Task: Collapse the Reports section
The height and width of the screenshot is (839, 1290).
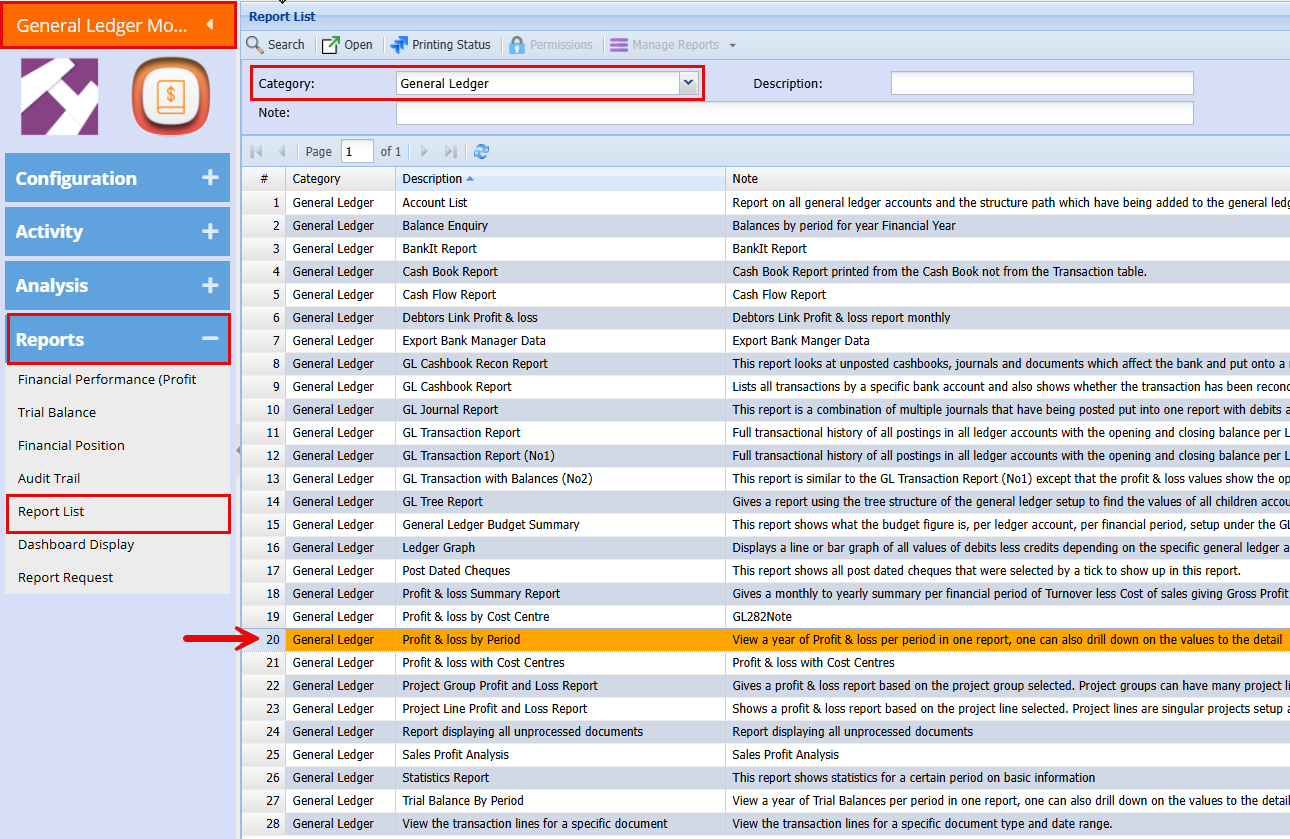Action: click(210, 339)
